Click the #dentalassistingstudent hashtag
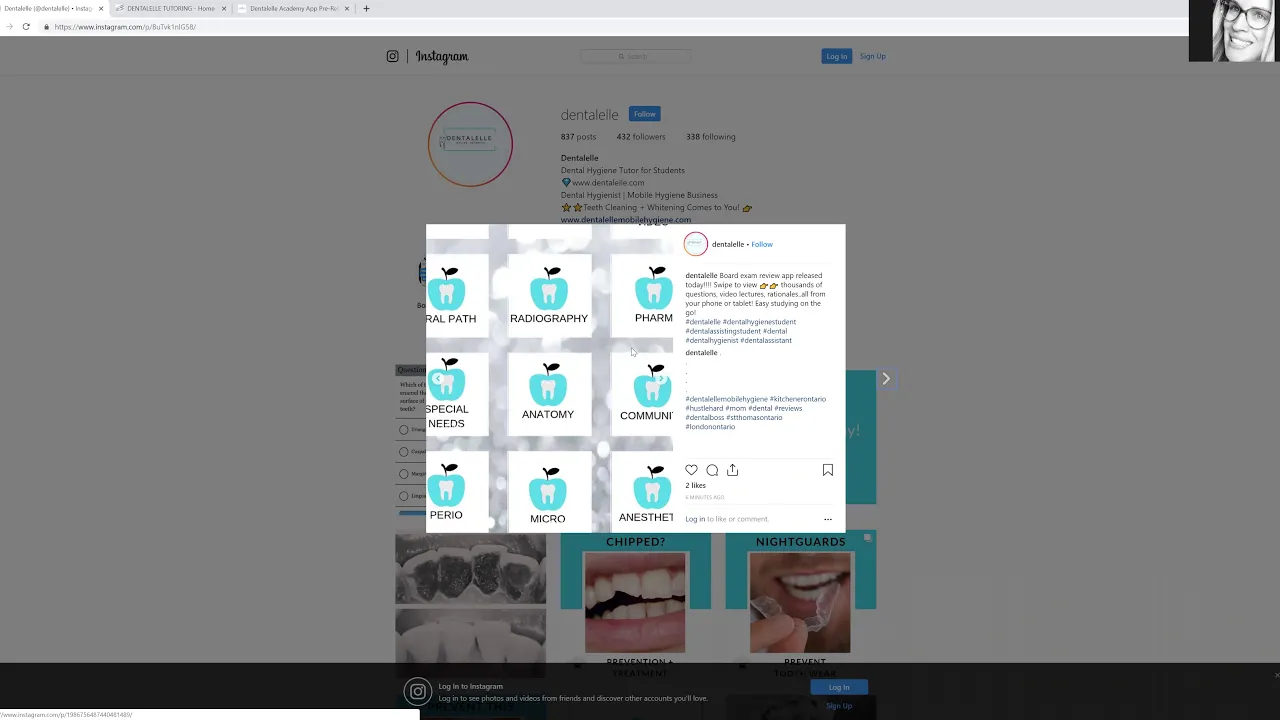 [723, 331]
